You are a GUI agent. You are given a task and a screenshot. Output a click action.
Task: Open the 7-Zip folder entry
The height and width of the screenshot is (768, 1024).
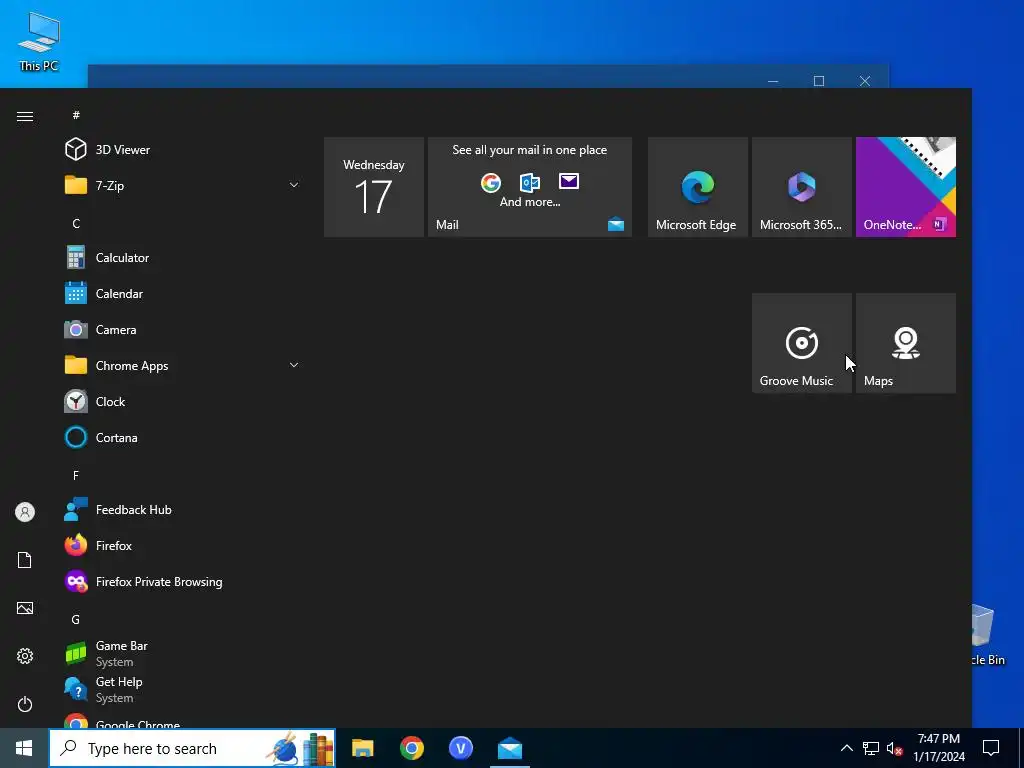tap(183, 185)
